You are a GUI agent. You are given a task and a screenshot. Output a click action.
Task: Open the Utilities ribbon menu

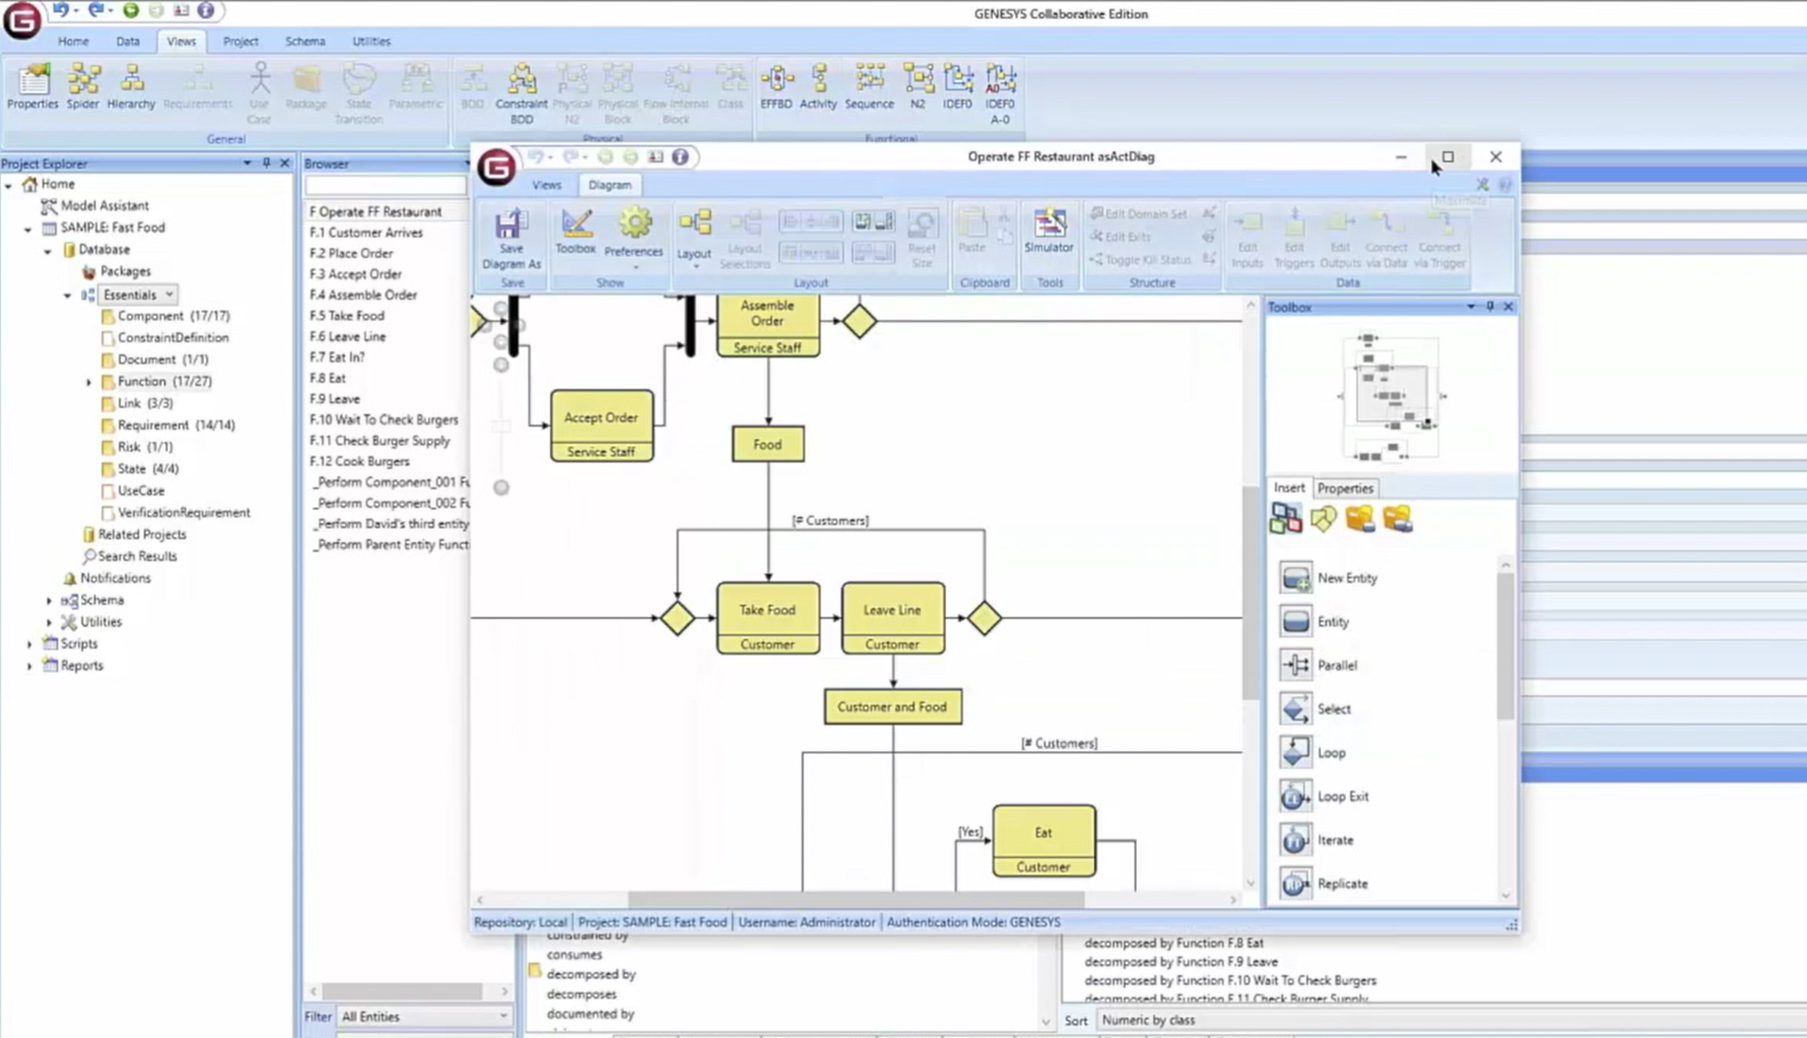370,41
